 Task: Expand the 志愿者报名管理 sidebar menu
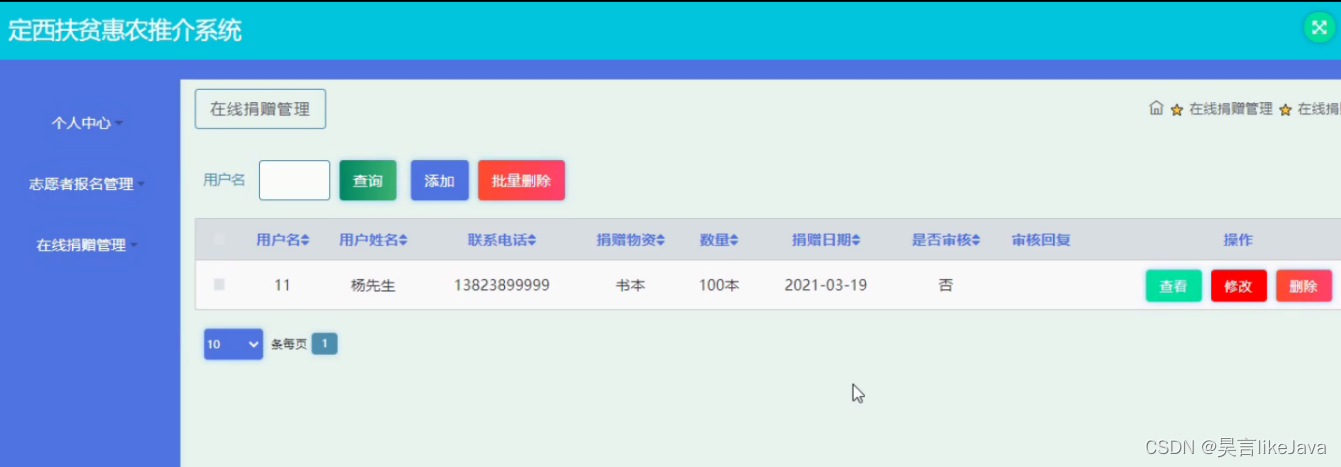coord(87,184)
